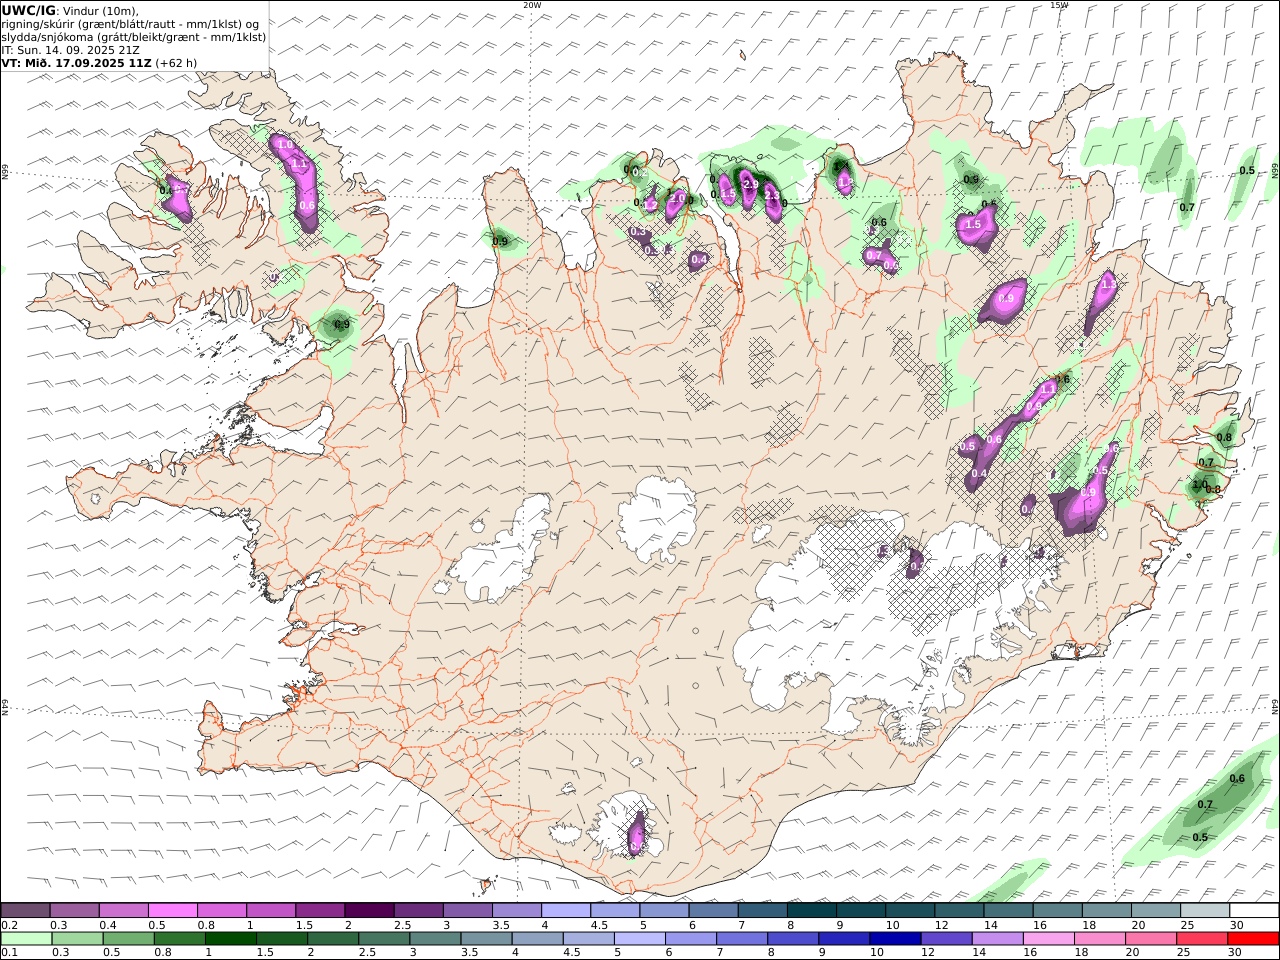Select the lavender 4 swatch in upper row

(566, 910)
